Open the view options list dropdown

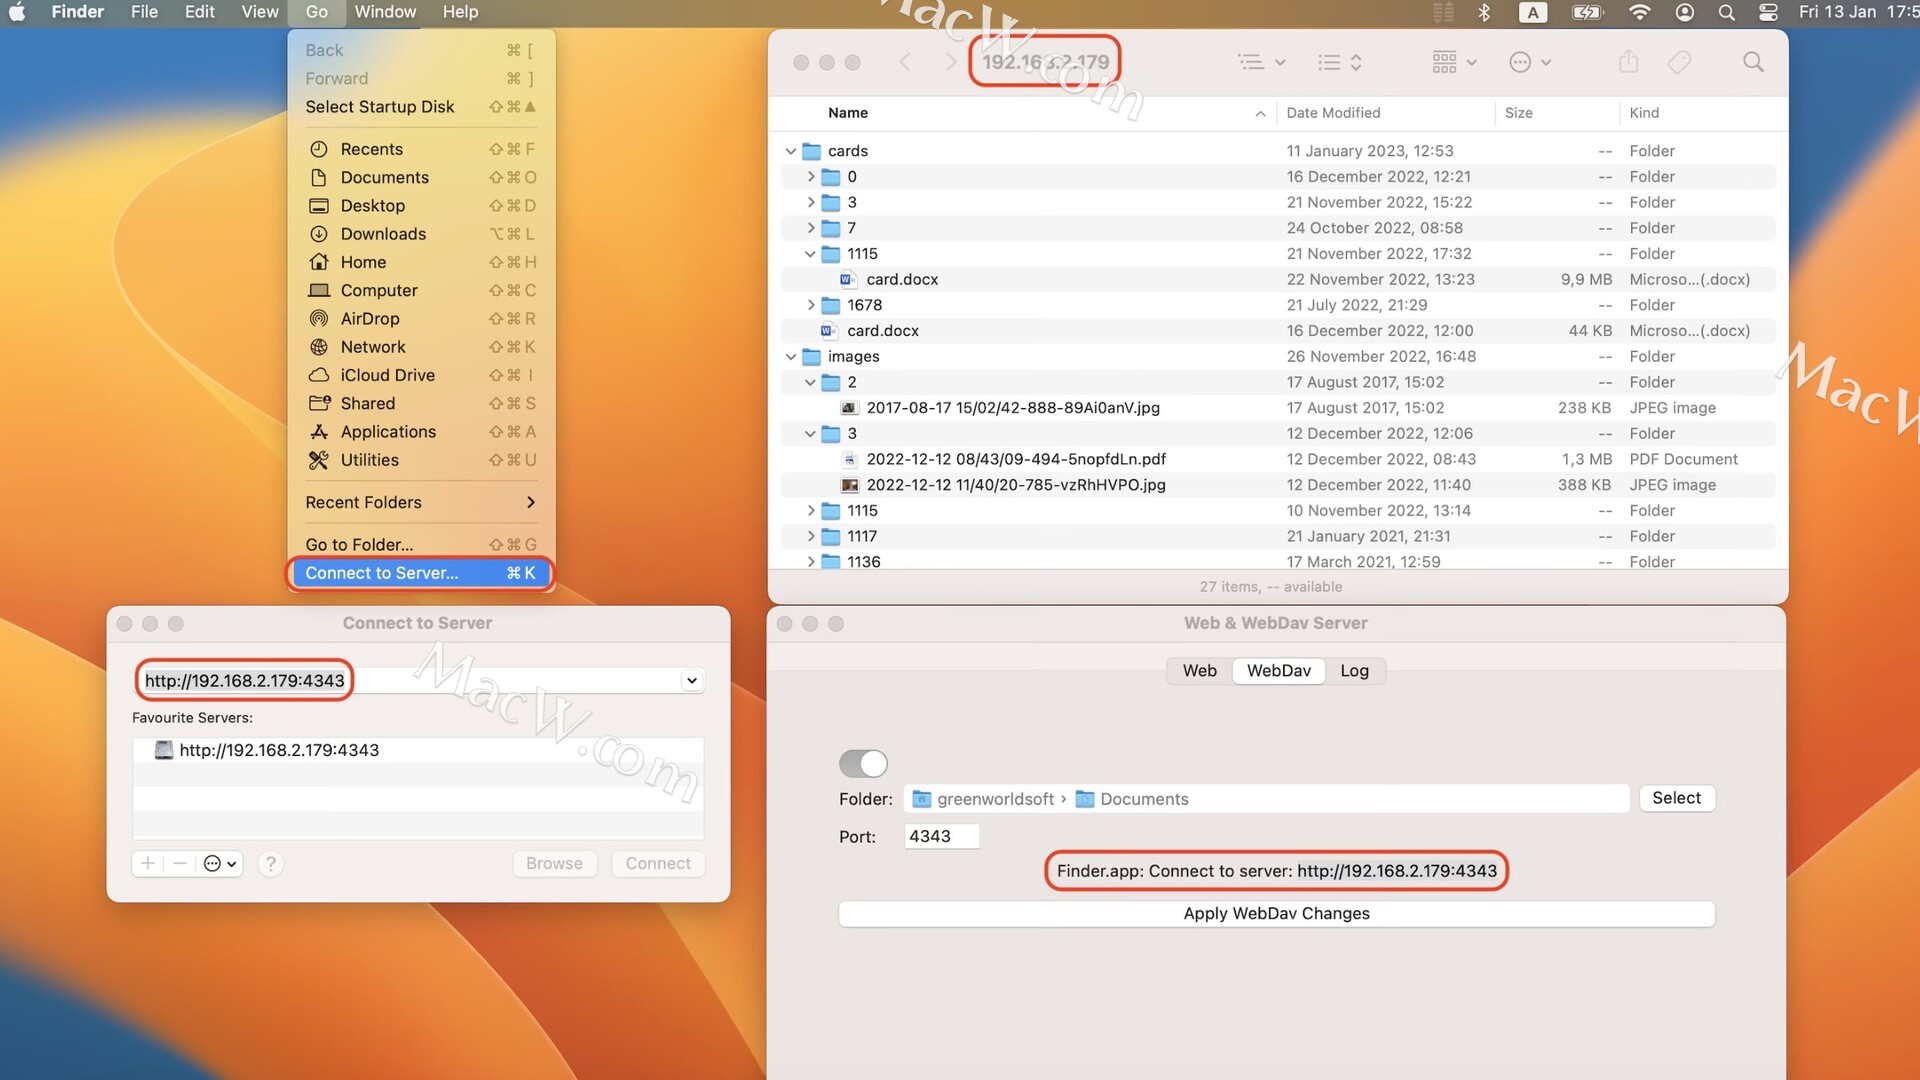coord(1340,62)
